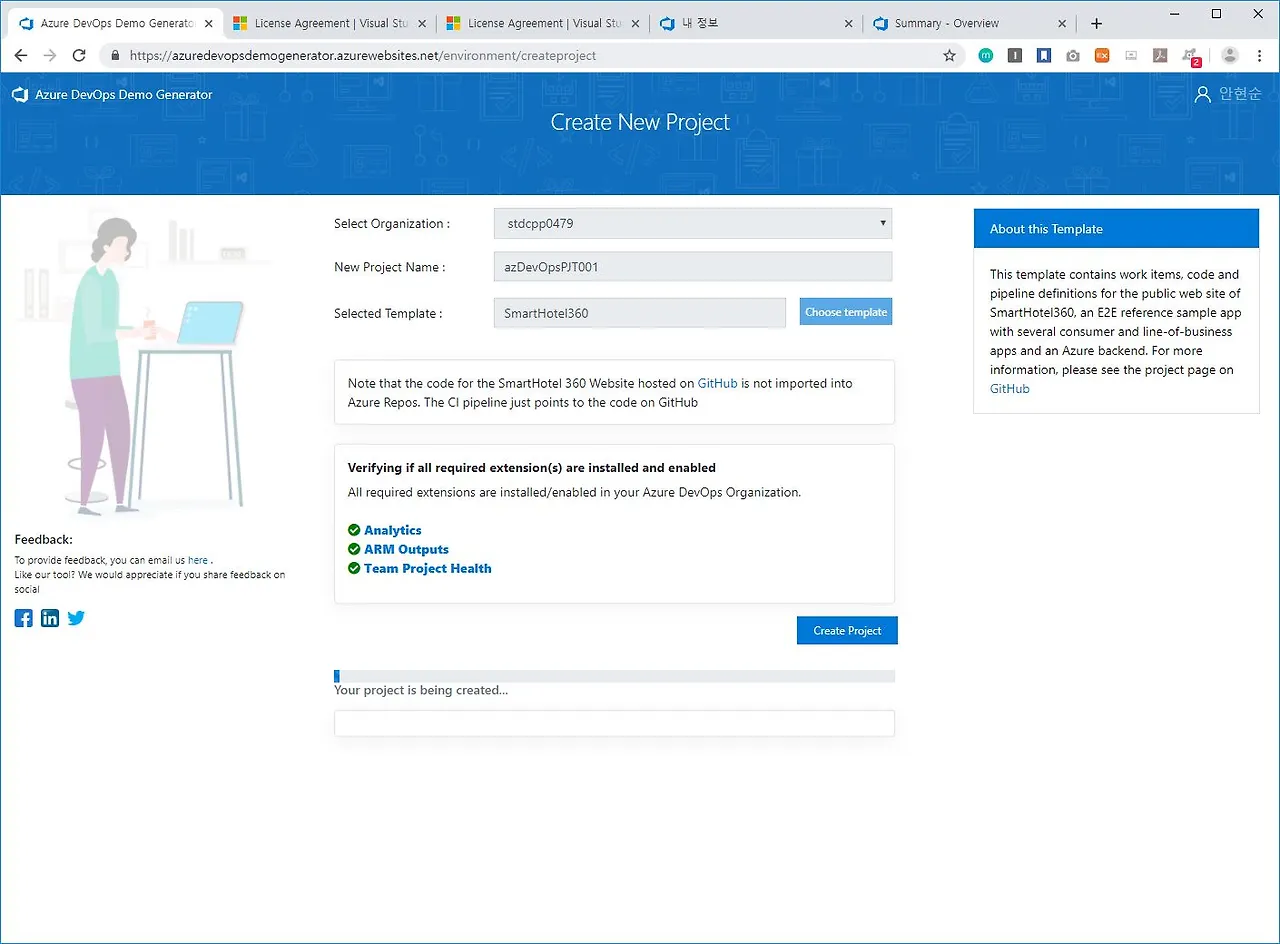1280x944 pixels.
Task: Open the GitHub link in About this Template
Action: click(1009, 389)
